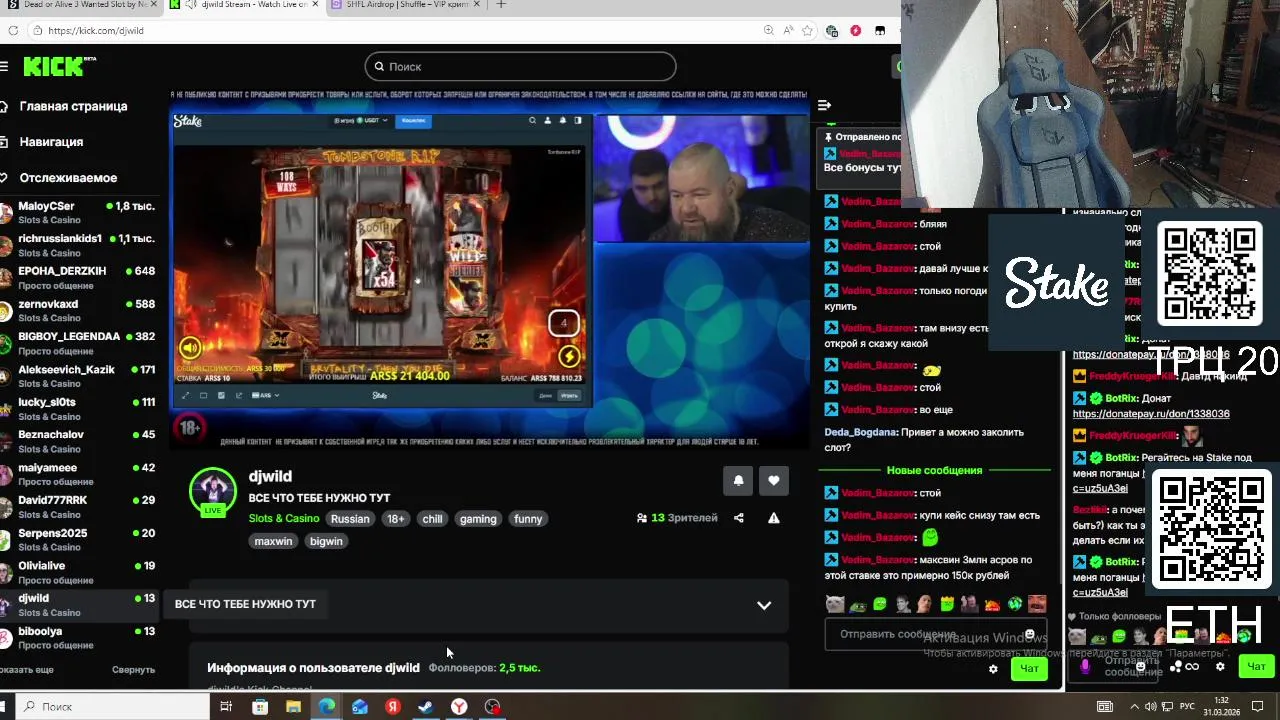Click the purple microphone icon
This screenshot has width=1280, height=720.
1085,665
